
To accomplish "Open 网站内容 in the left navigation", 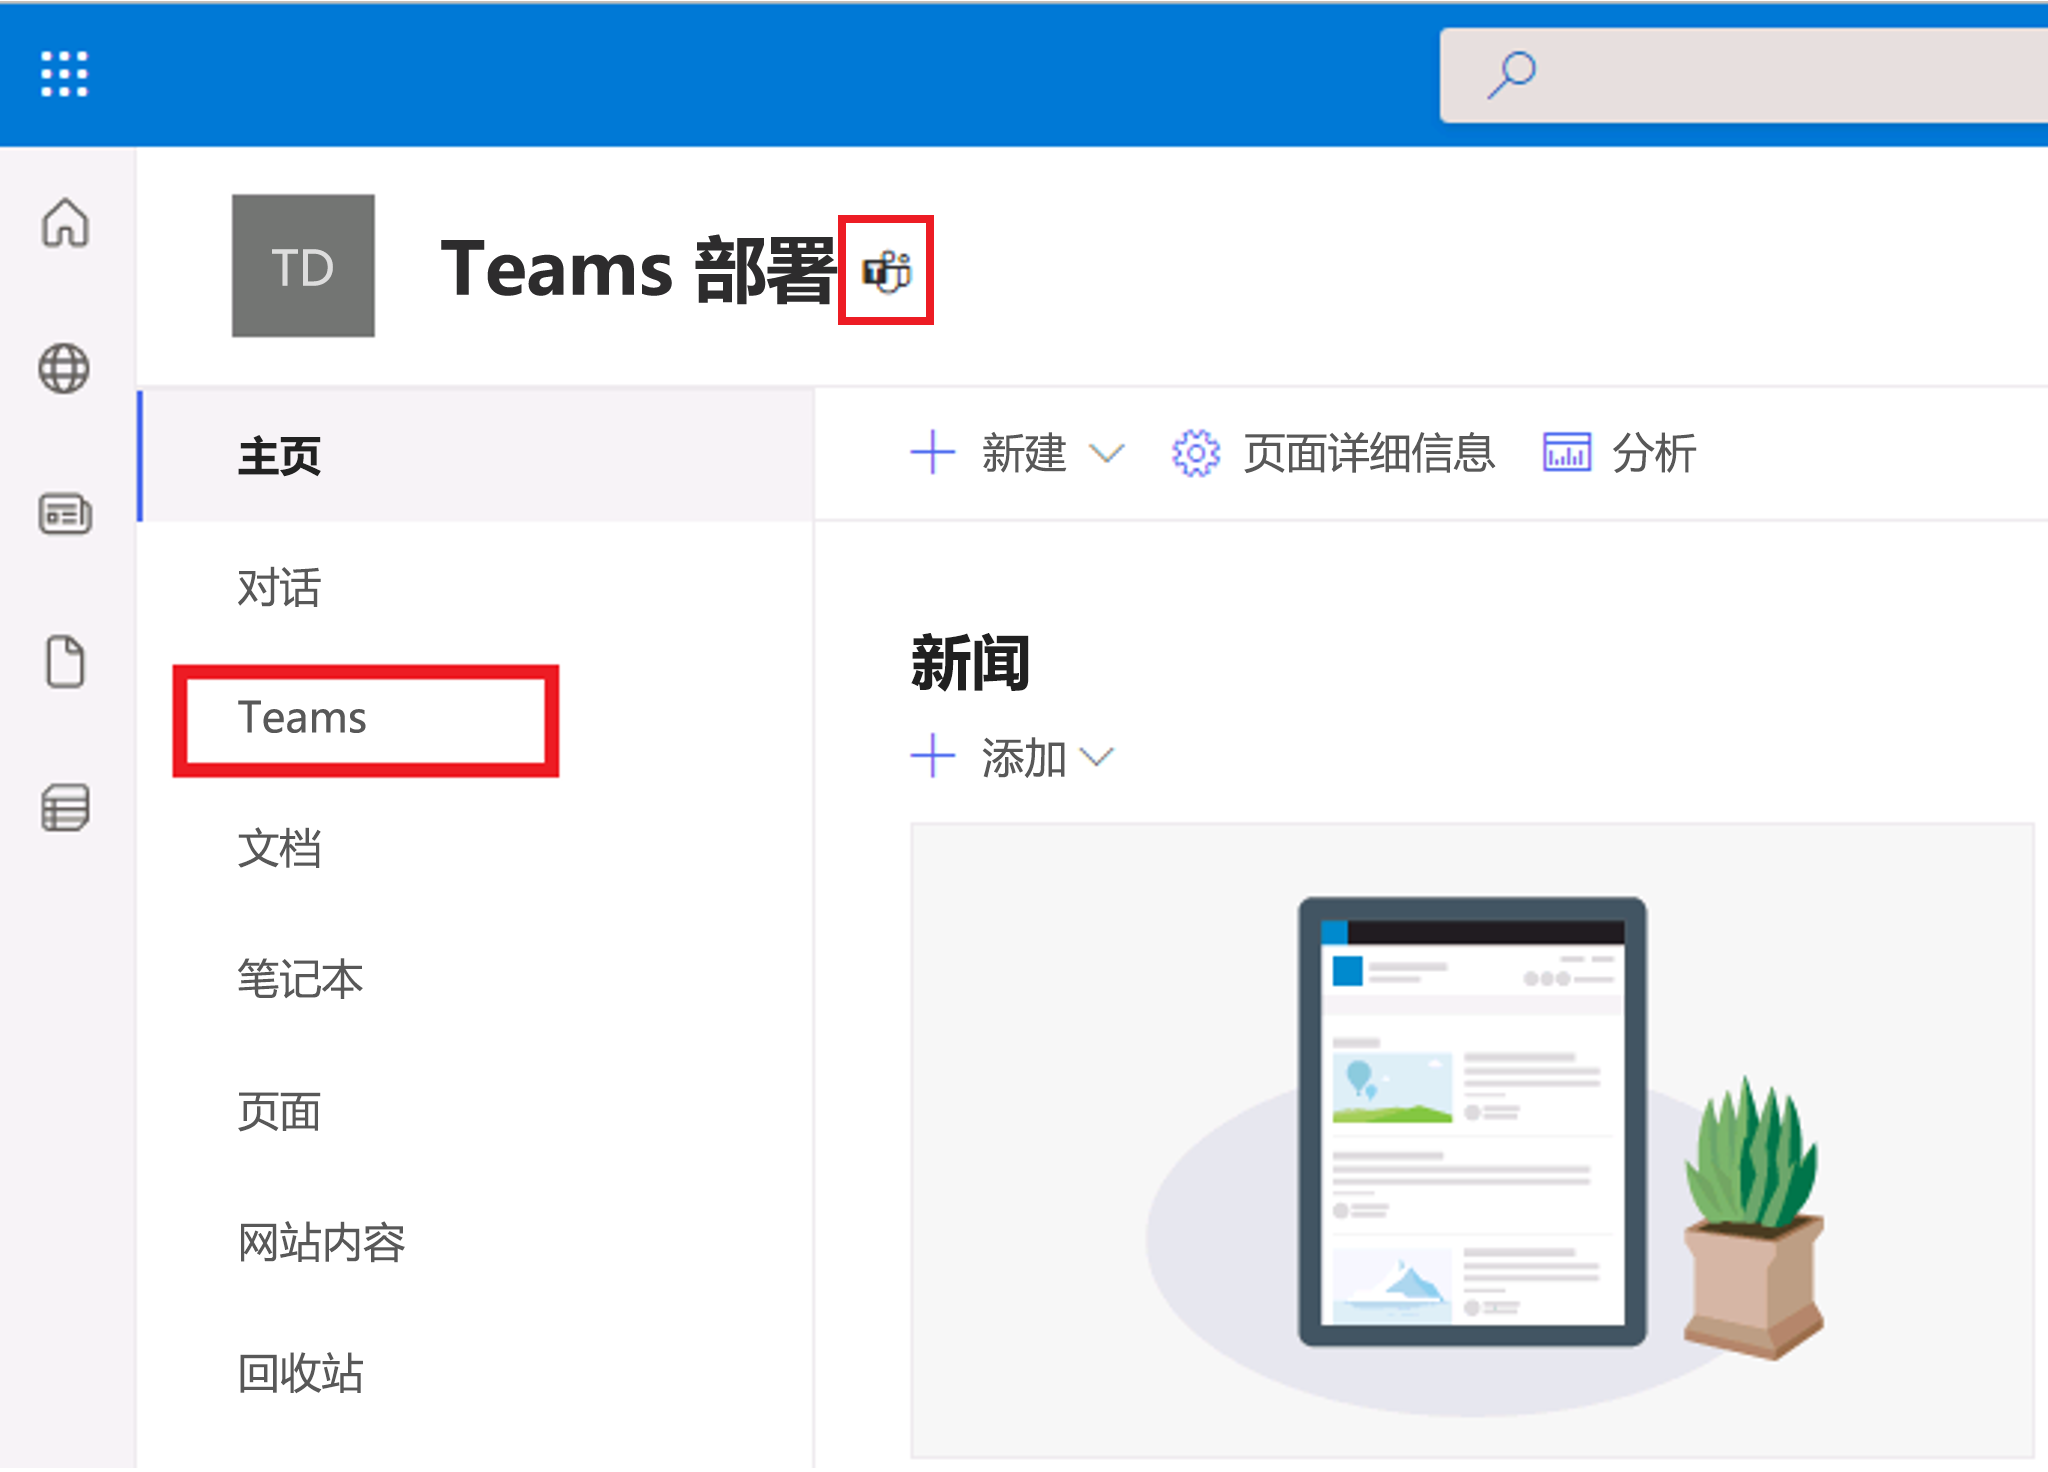I will 321,1242.
